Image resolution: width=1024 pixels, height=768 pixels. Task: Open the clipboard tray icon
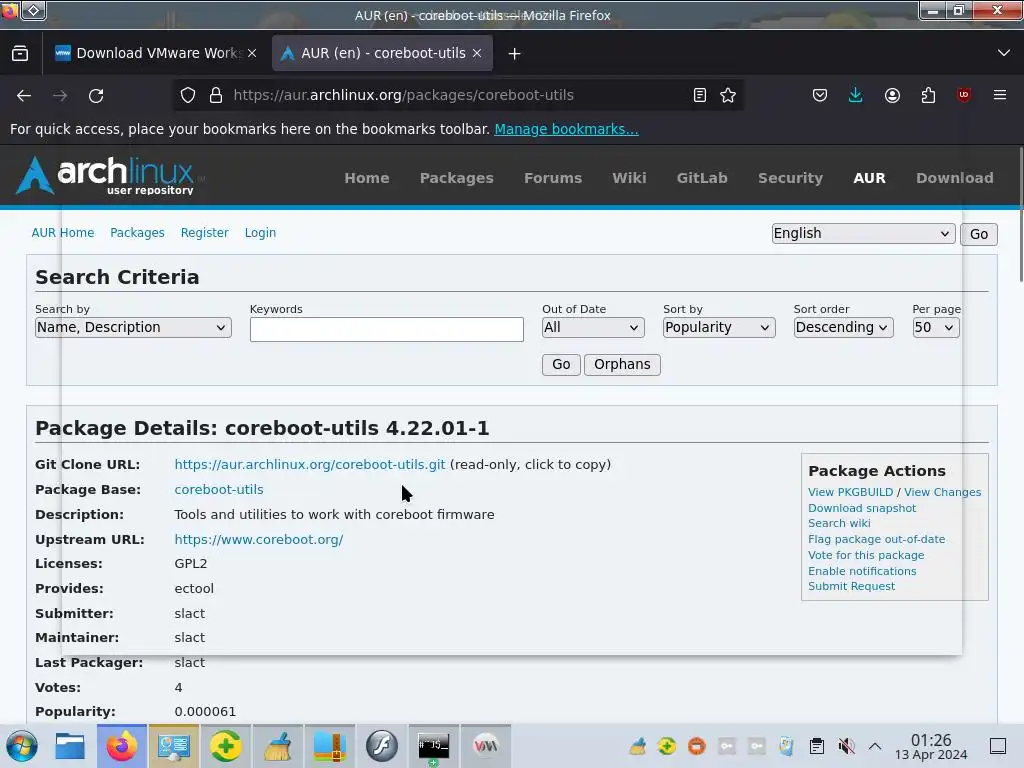coord(816,746)
